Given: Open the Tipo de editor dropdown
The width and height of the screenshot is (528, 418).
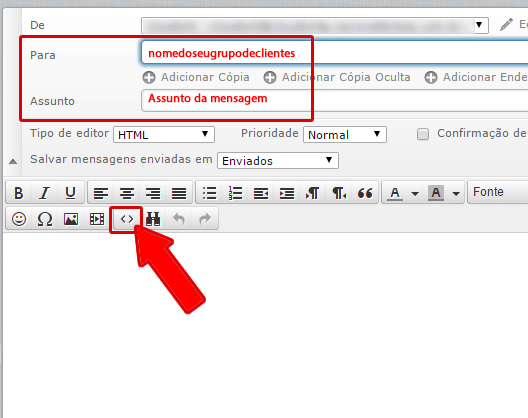Looking at the screenshot, I should coord(164,135).
